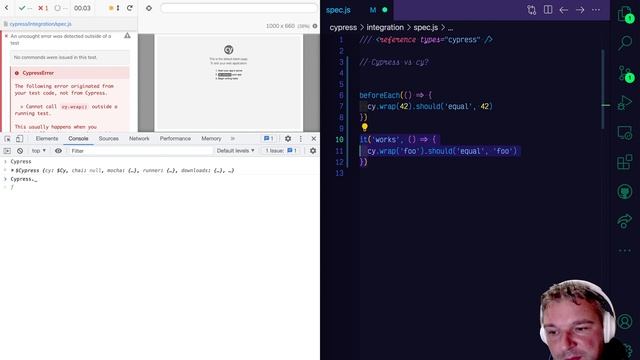Click the 'No commands were issued in this test' text
Viewport: 640px width, 360px height.
click(56, 58)
